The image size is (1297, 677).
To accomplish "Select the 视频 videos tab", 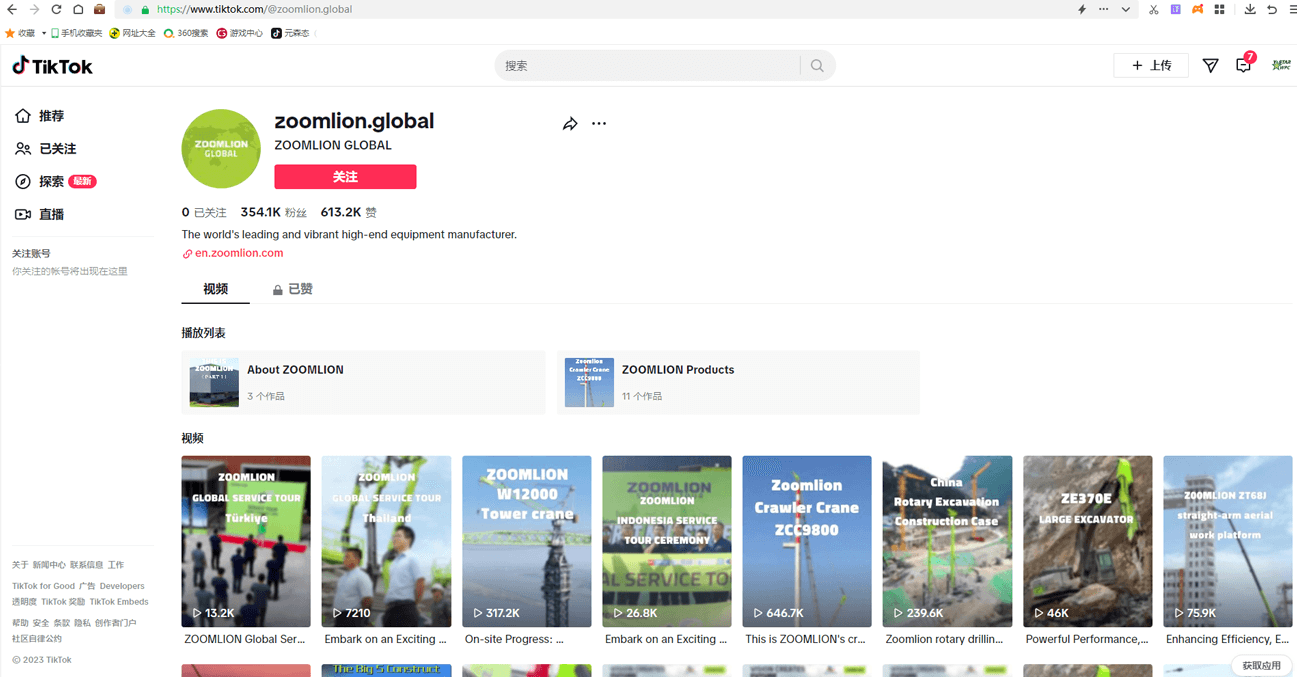I will tap(215, 289).
